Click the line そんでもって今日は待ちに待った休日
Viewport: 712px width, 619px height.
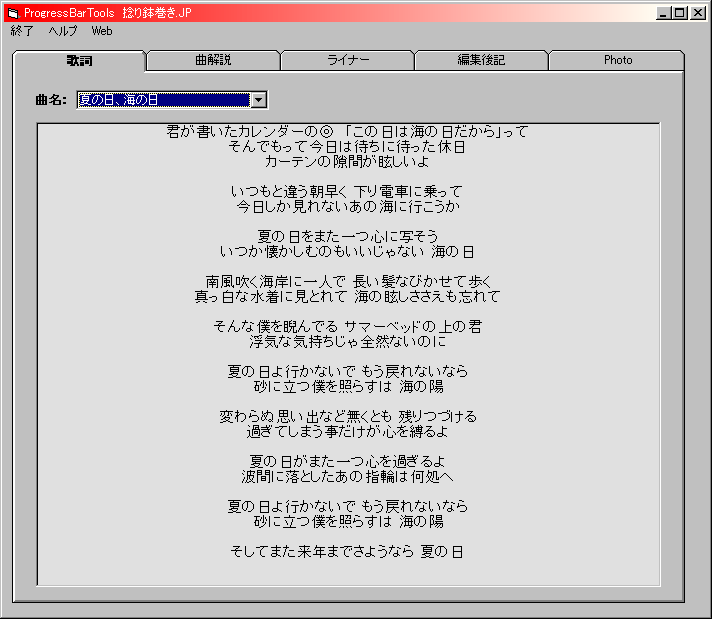pyautogui.click(x=347, y=147)
